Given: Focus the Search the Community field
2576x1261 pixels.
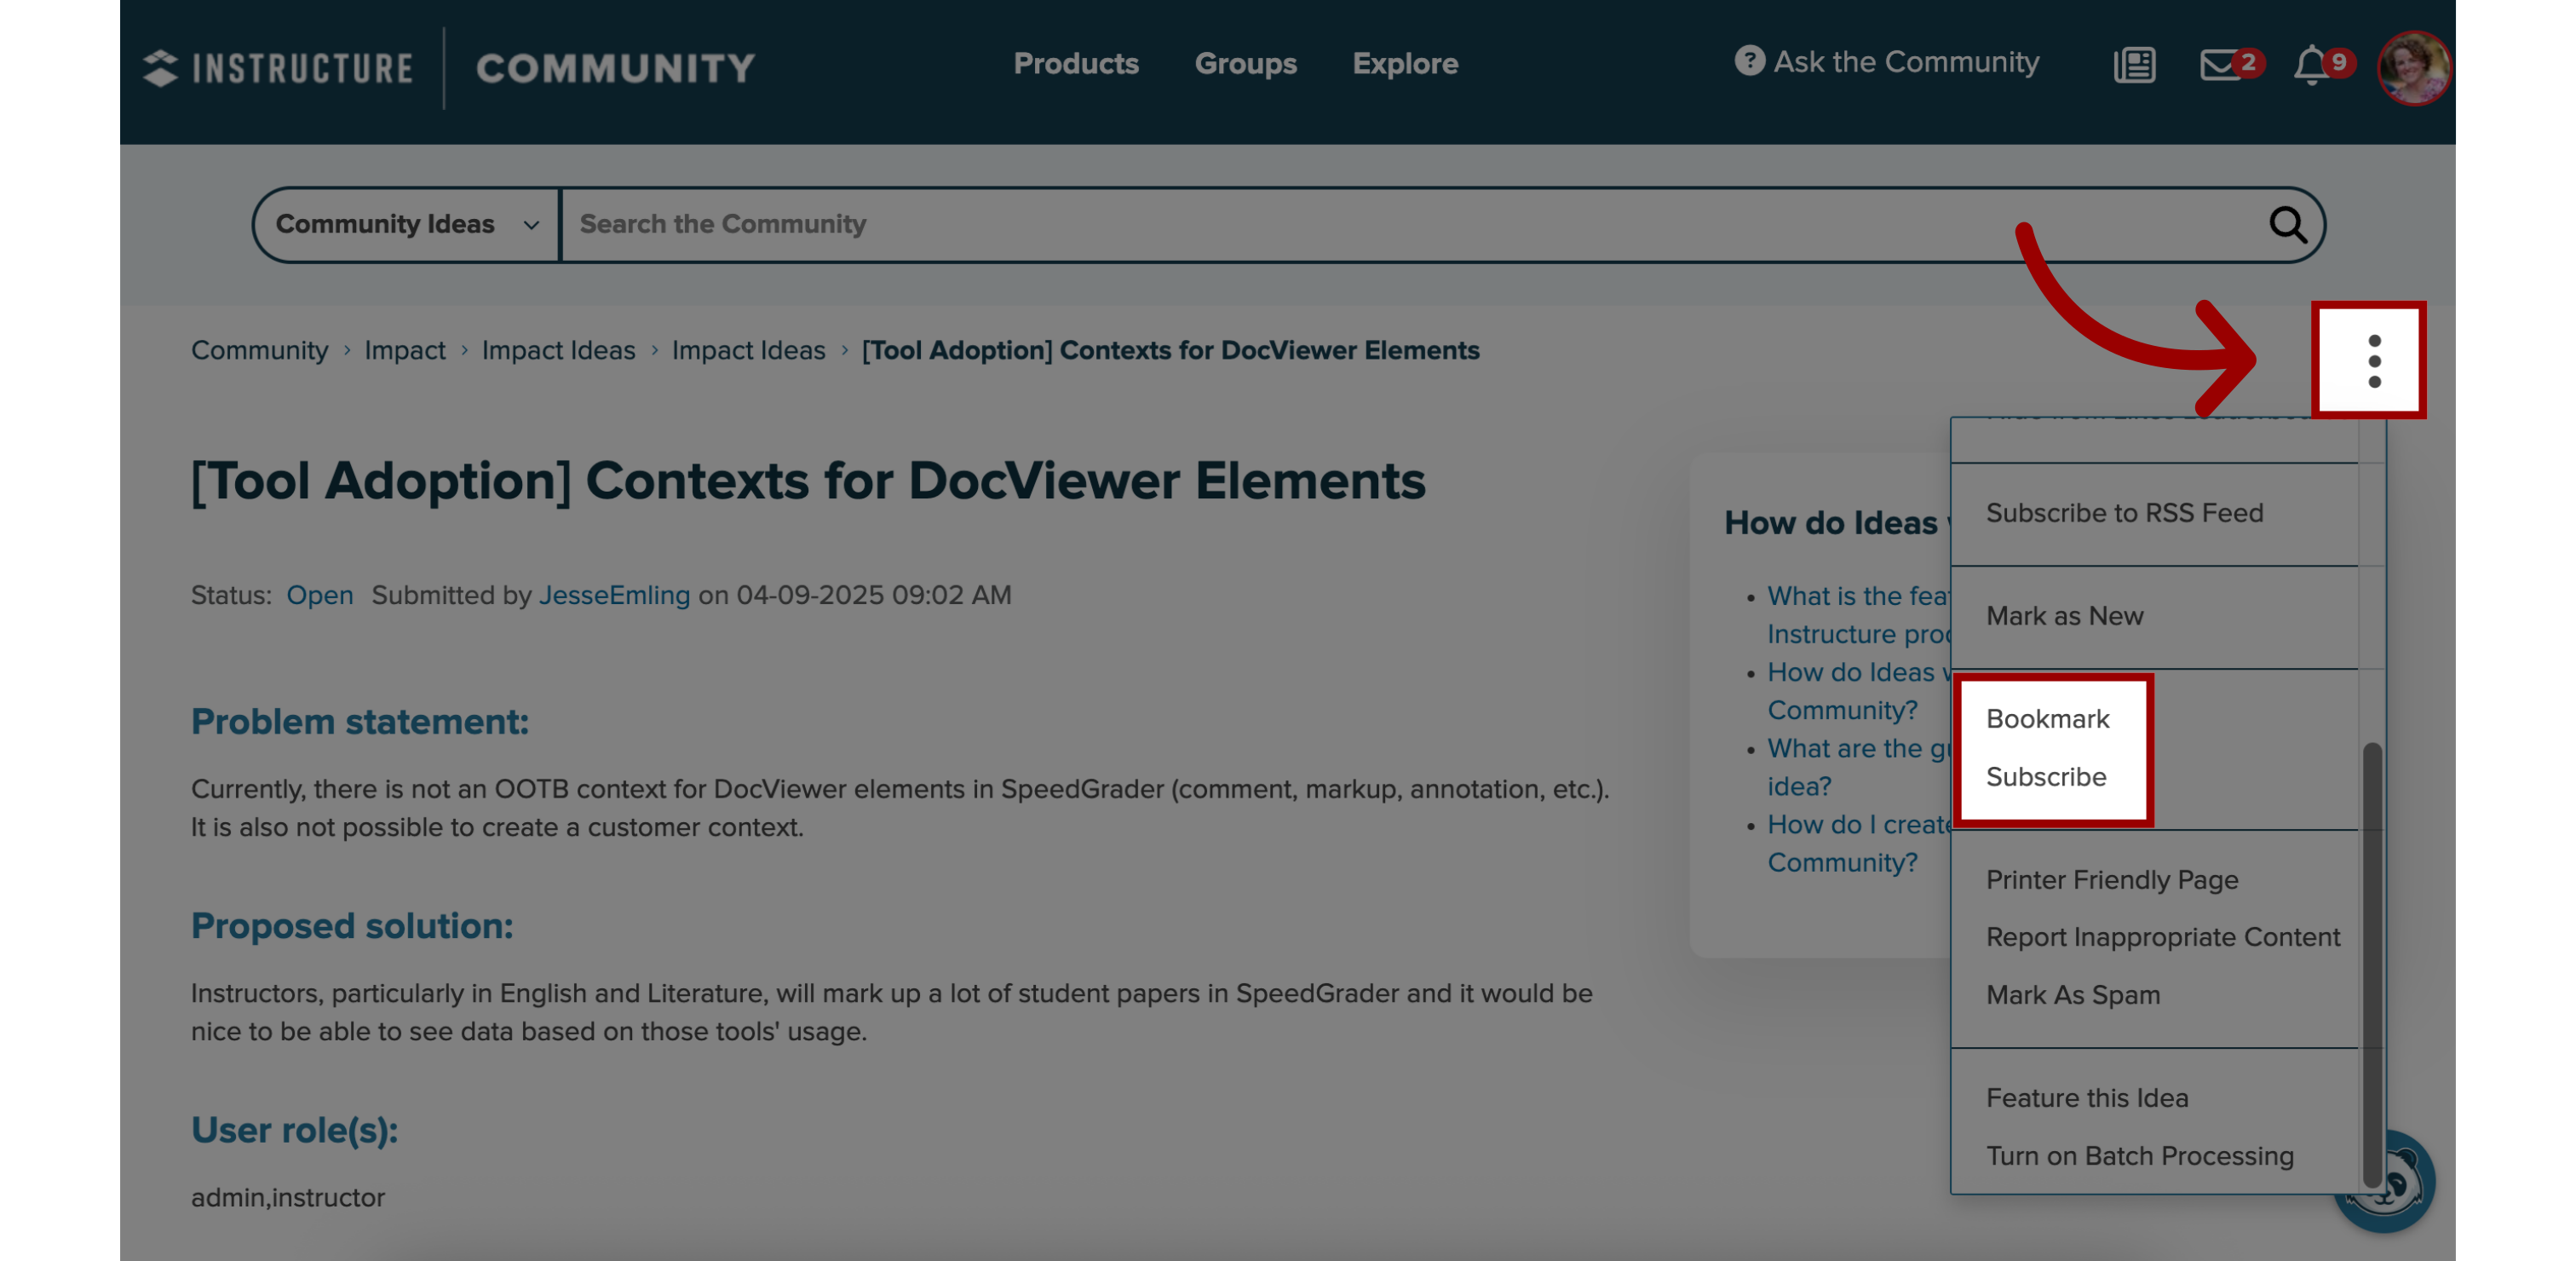Looking at the screenshot, I should (x=1410, y=224).
